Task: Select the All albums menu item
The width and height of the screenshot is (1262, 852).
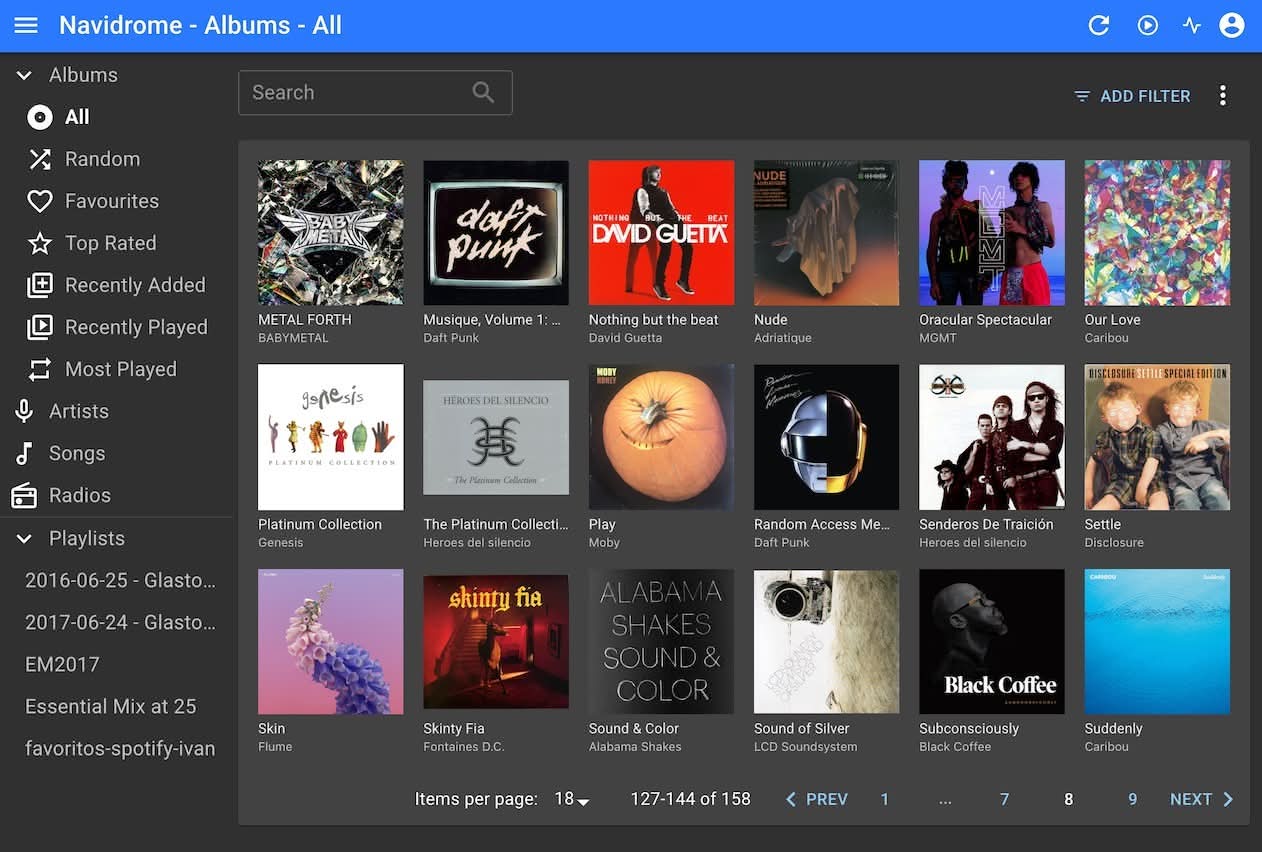Action: tap(116, 117)
